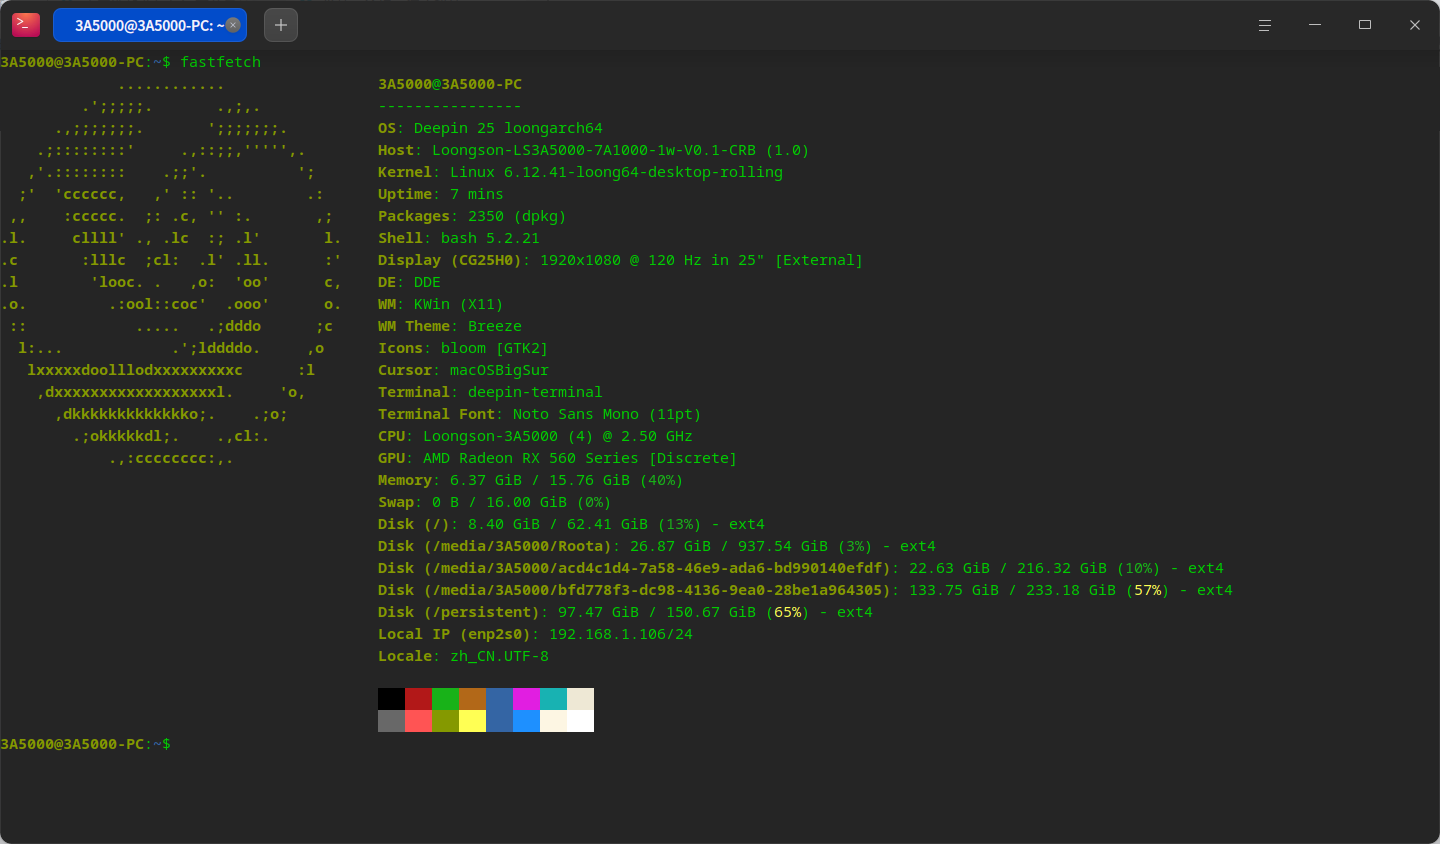The image size is (1440, 844).
Task: Click the teal swatch in the color palette
Action: pos(553,699)
